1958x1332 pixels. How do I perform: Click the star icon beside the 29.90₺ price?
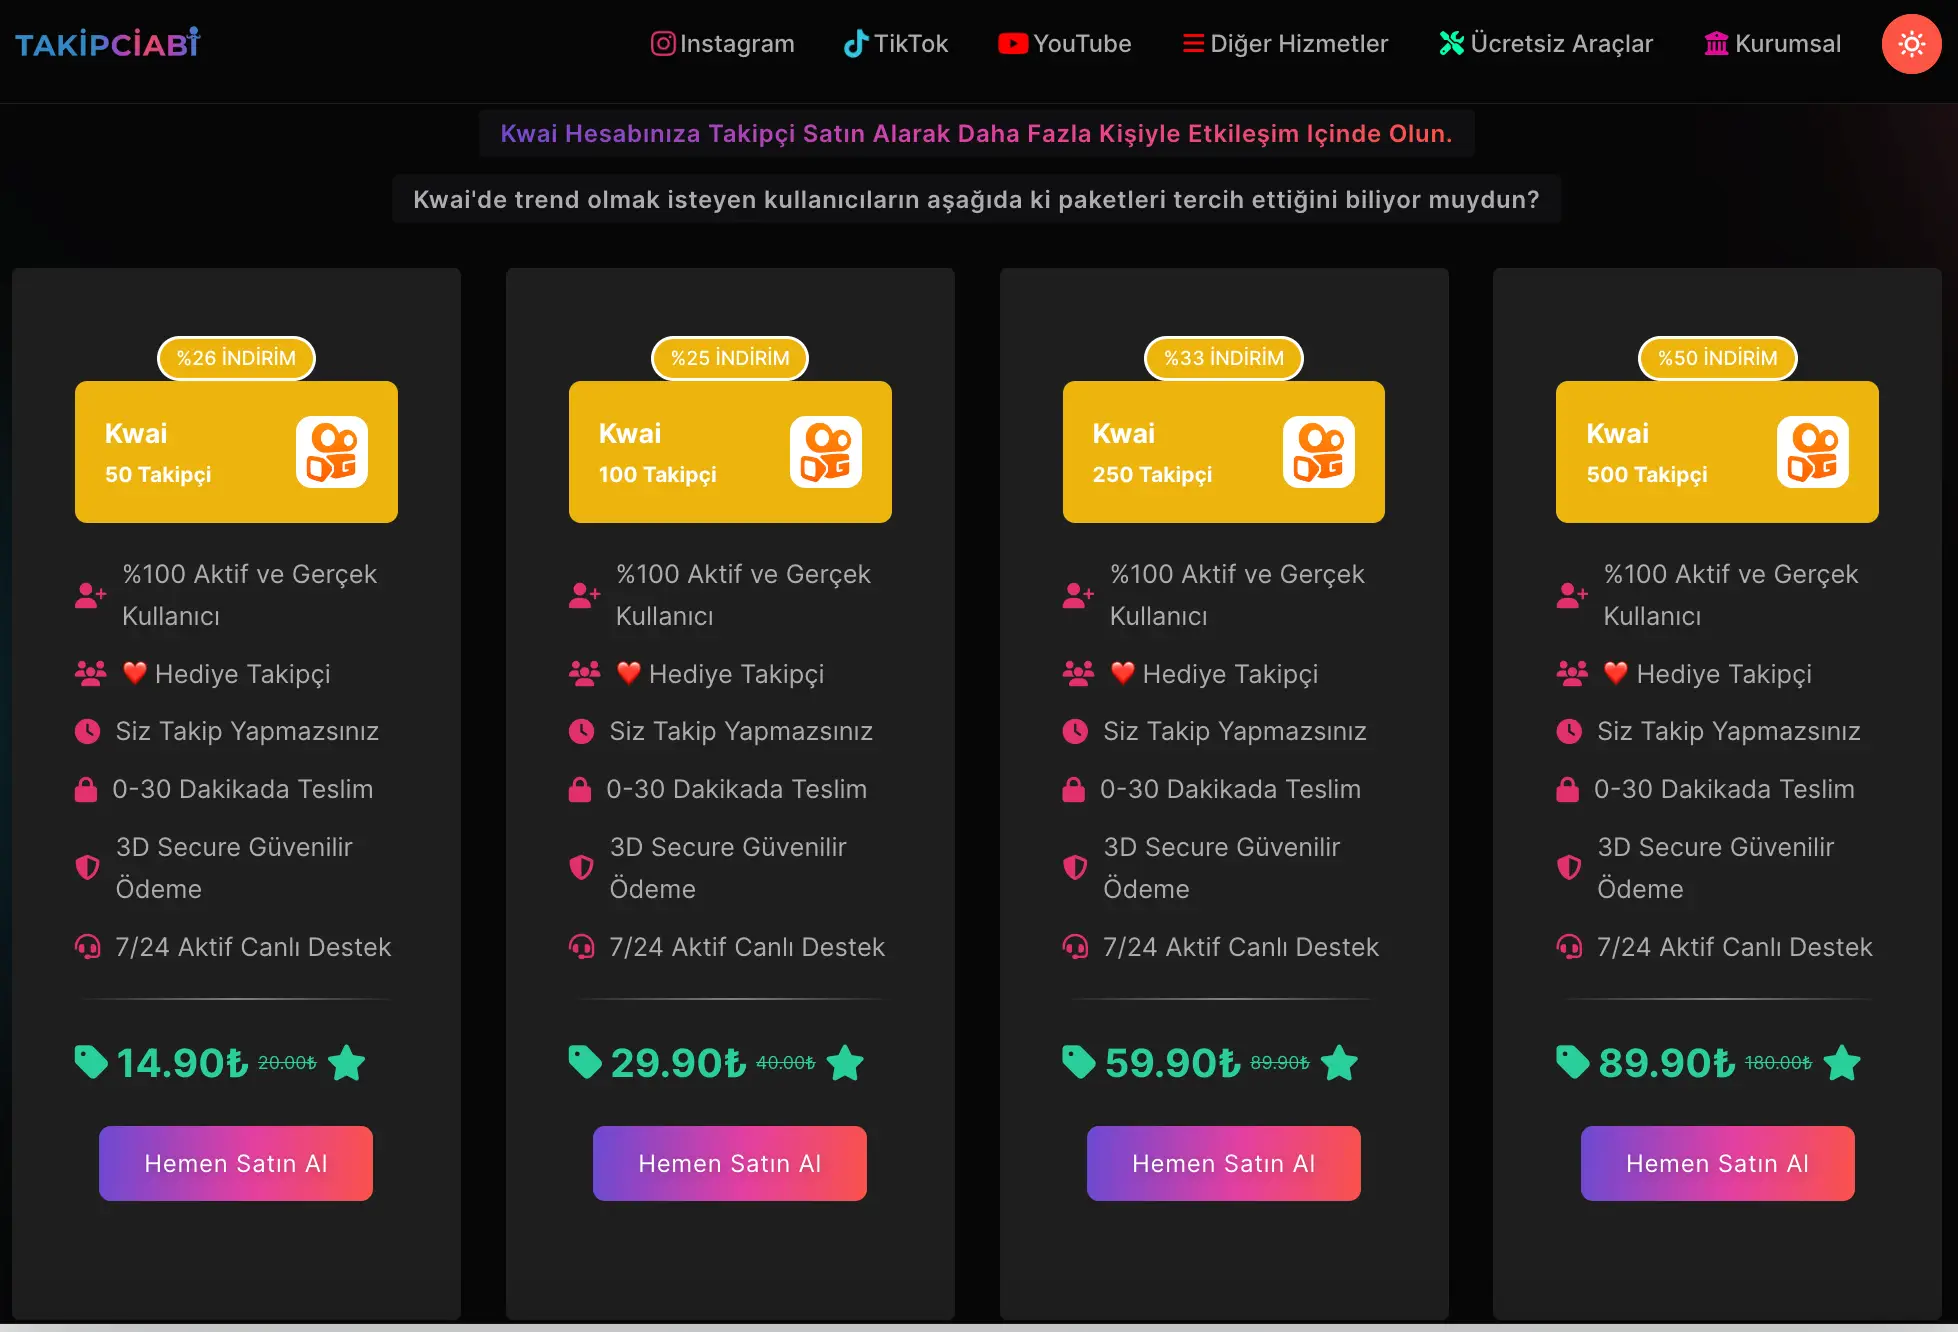[845, 1062]
